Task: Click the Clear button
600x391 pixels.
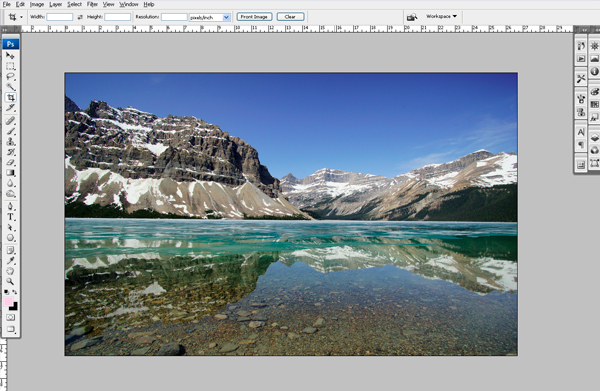Action: click(290, 17)
